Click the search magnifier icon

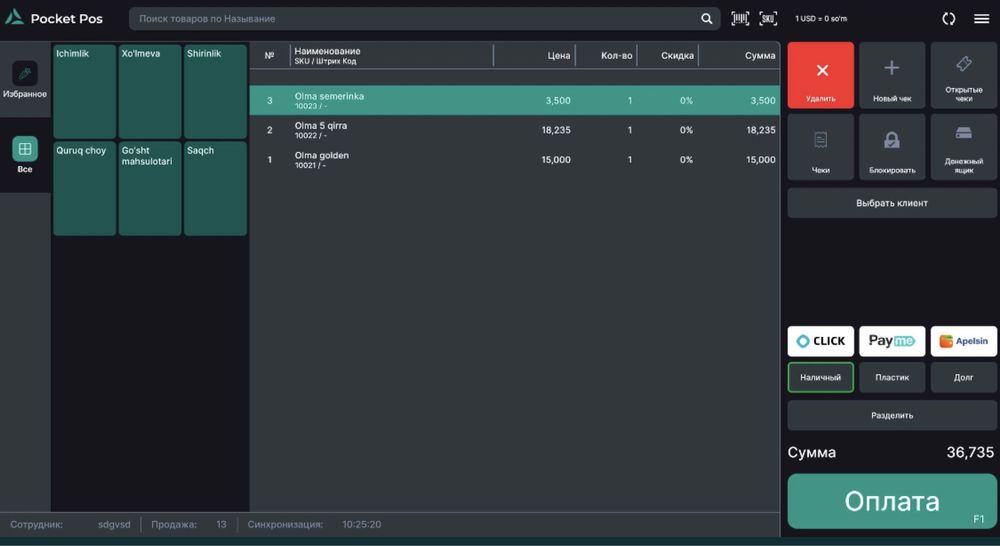coord(707,18)
